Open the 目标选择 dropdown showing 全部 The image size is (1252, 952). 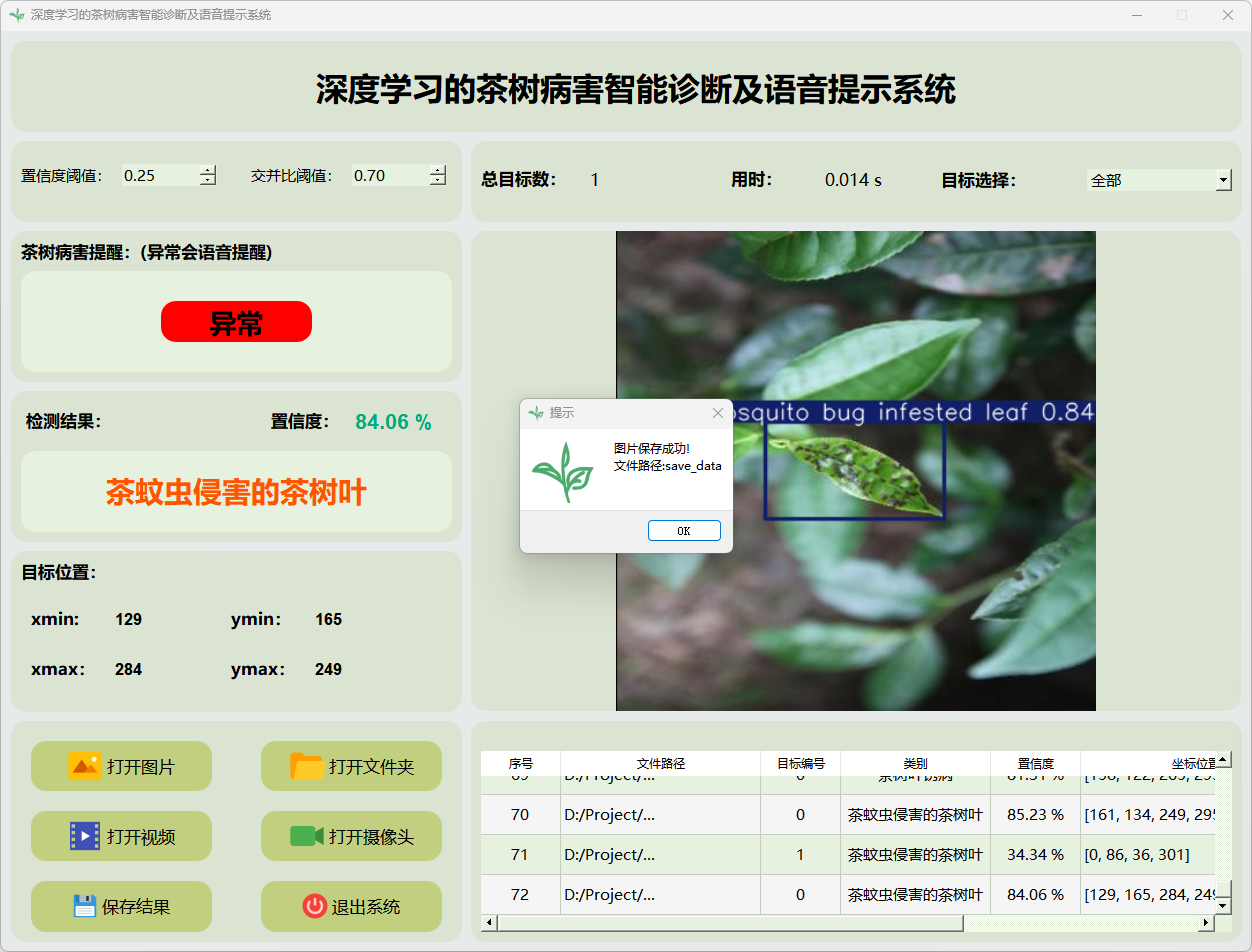(1223, 180)
